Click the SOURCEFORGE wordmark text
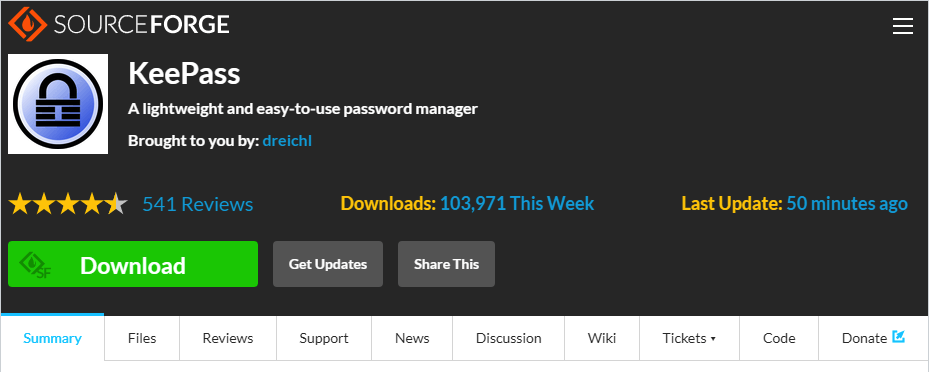 point(142,24)
